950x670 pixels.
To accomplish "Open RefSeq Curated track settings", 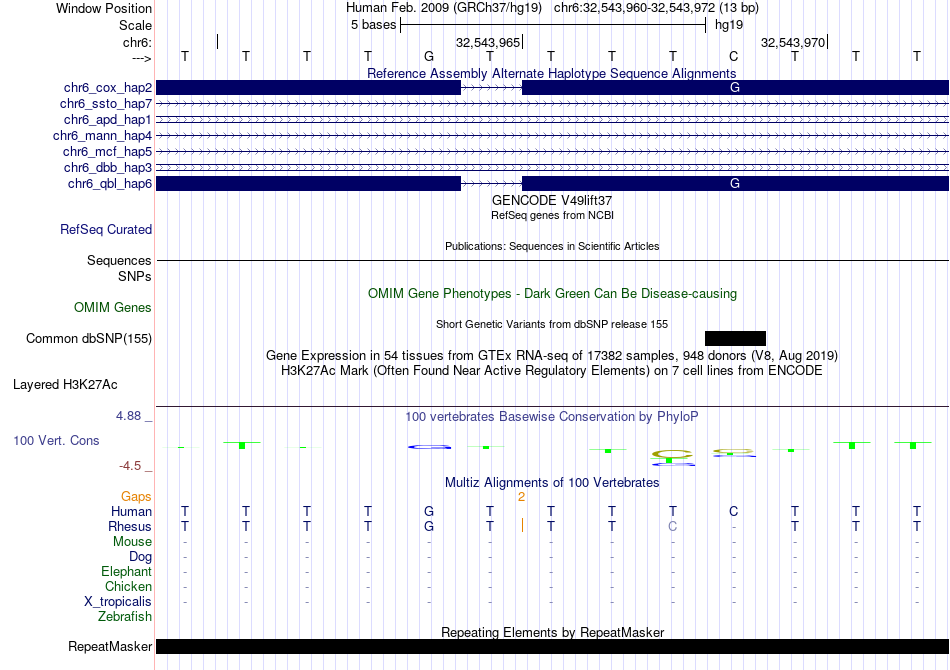I will (x=106, y=230).
